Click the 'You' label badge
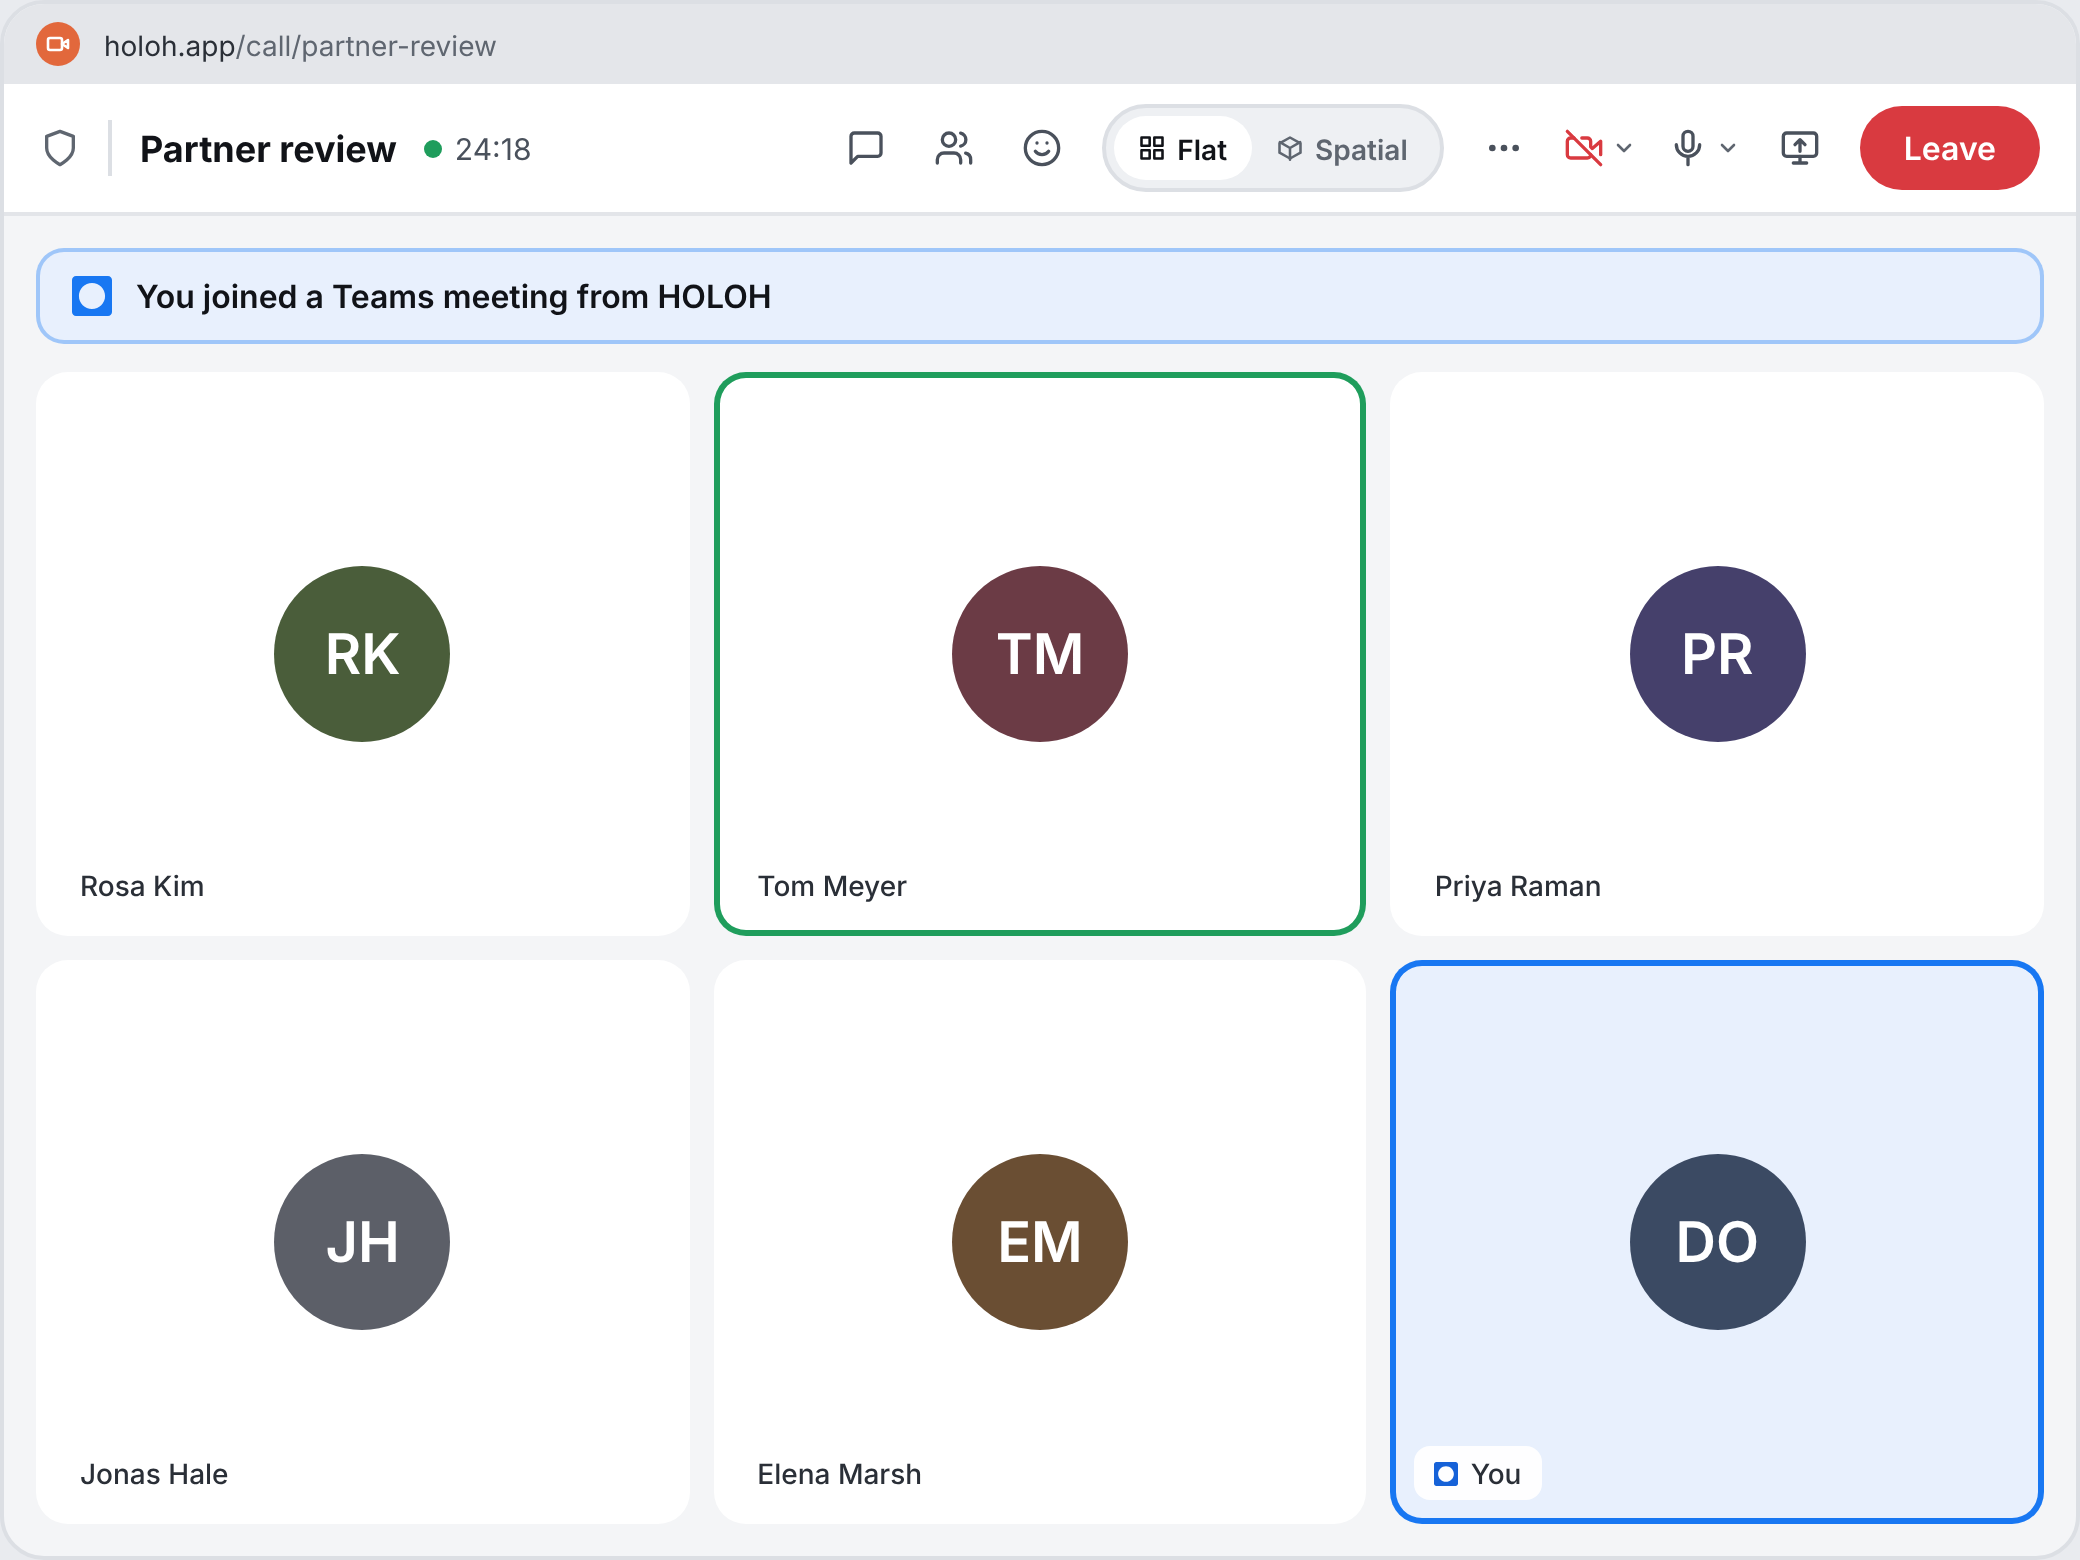 click(1477, 1474)
